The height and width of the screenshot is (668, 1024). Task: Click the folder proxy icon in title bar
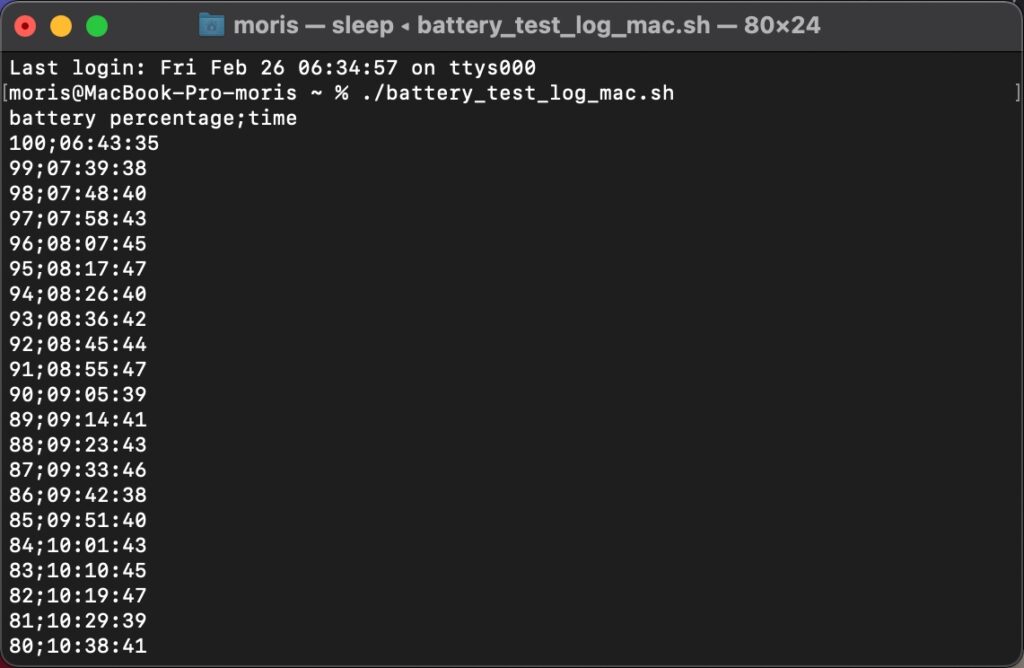pyautogui.click(x=212, y=25)
